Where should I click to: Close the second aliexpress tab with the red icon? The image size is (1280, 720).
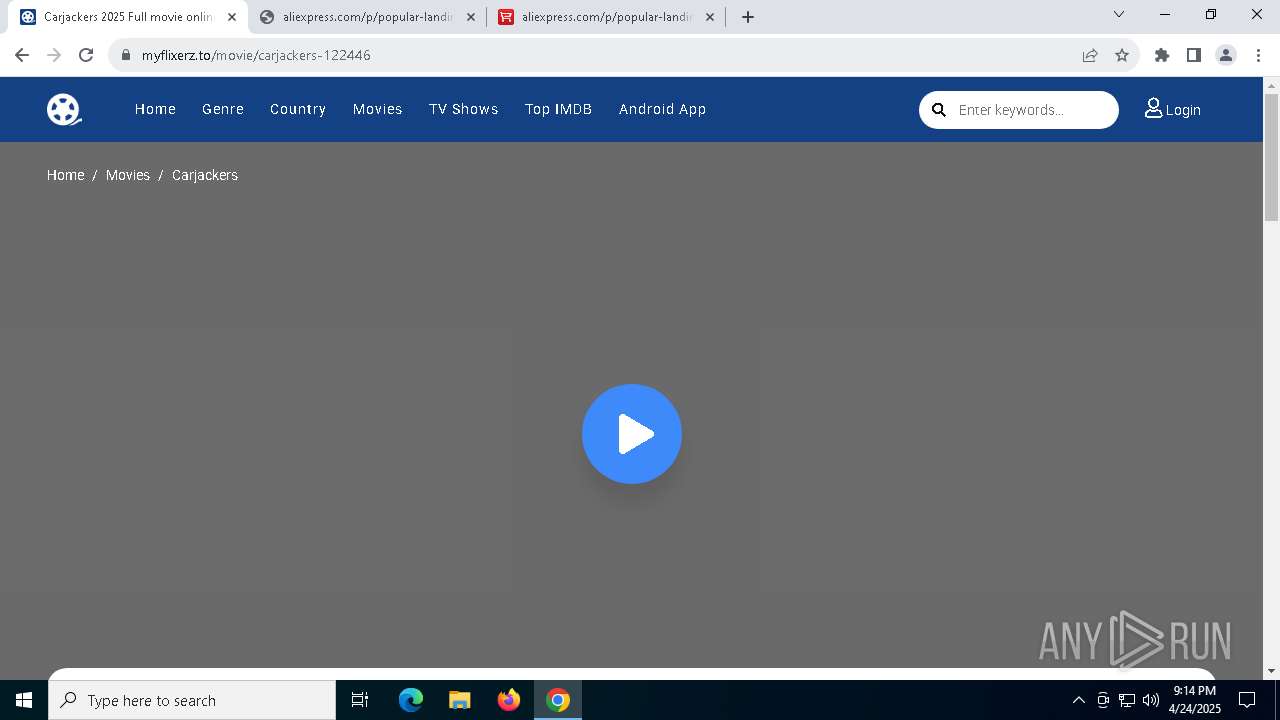click(x=710, y=17)
